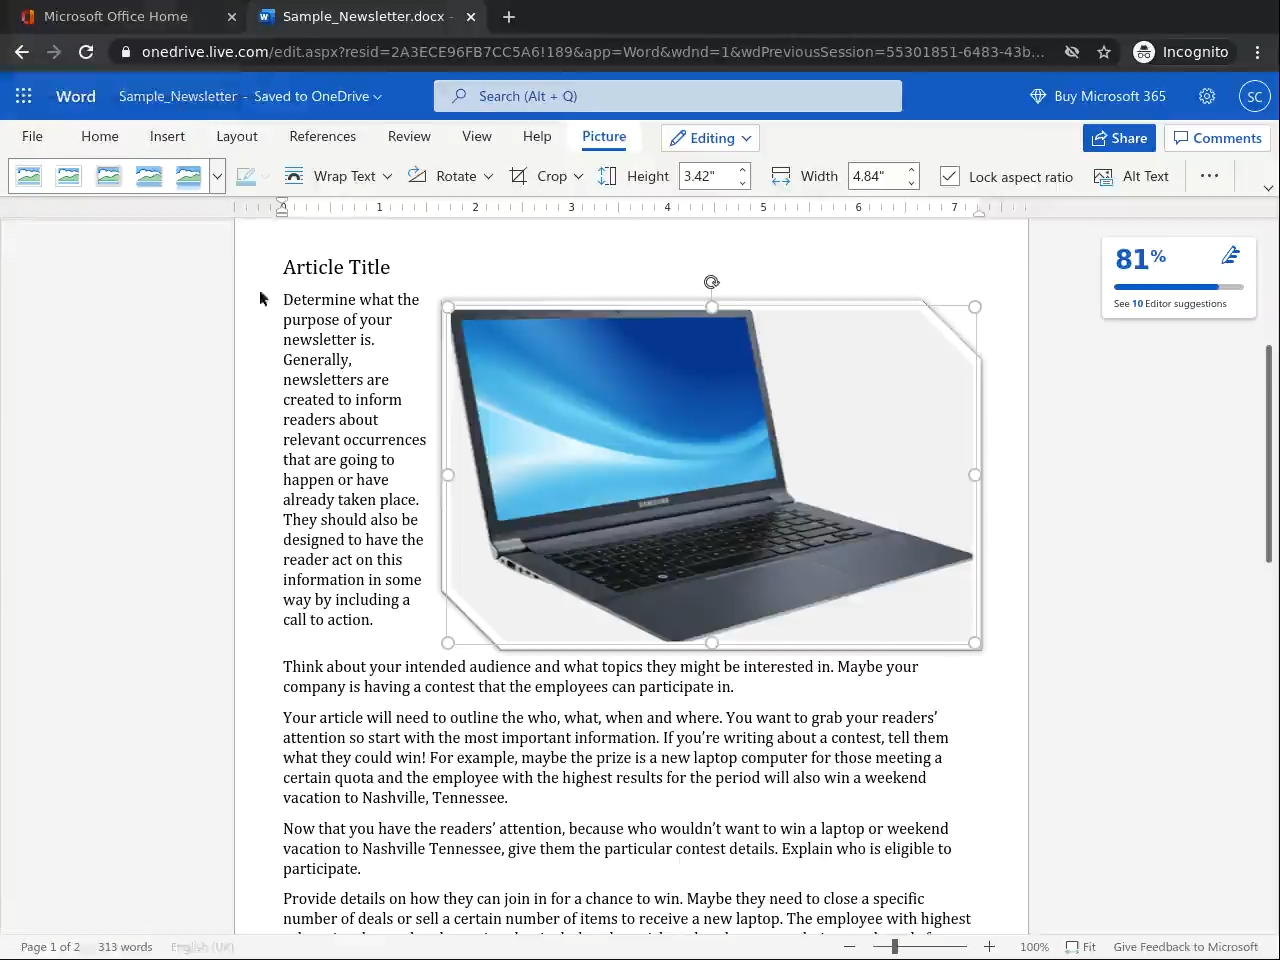This screenshot has height=960, width=1280.
Task: Click the Fit button in status bar
Action: click(x=1080, y=947)
